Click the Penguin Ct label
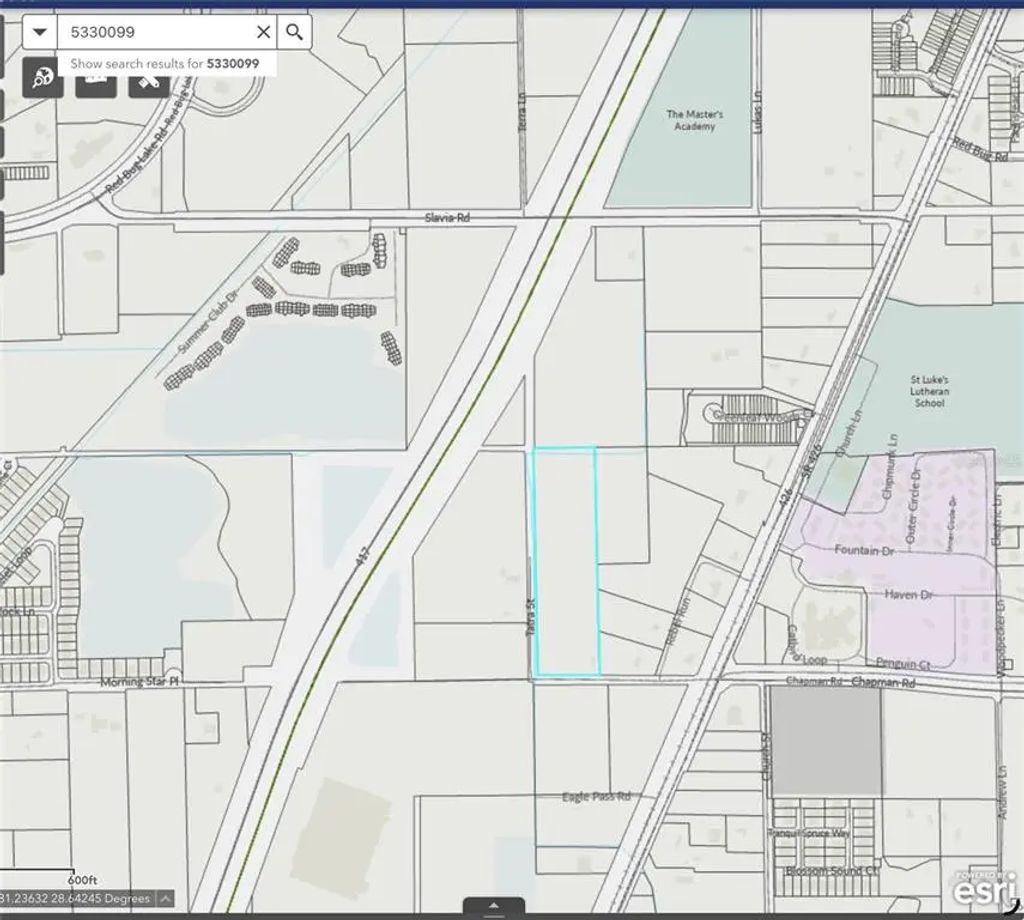The image size is (1024, 920). (x=903, y=664)
